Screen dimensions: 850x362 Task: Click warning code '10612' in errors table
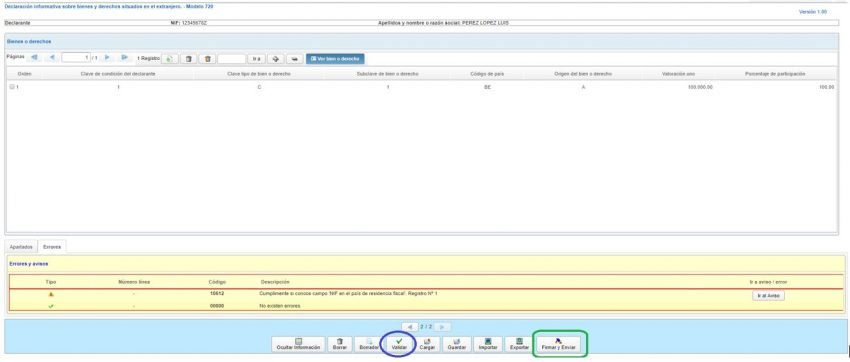pyautogui.click(x=217, y=293)
